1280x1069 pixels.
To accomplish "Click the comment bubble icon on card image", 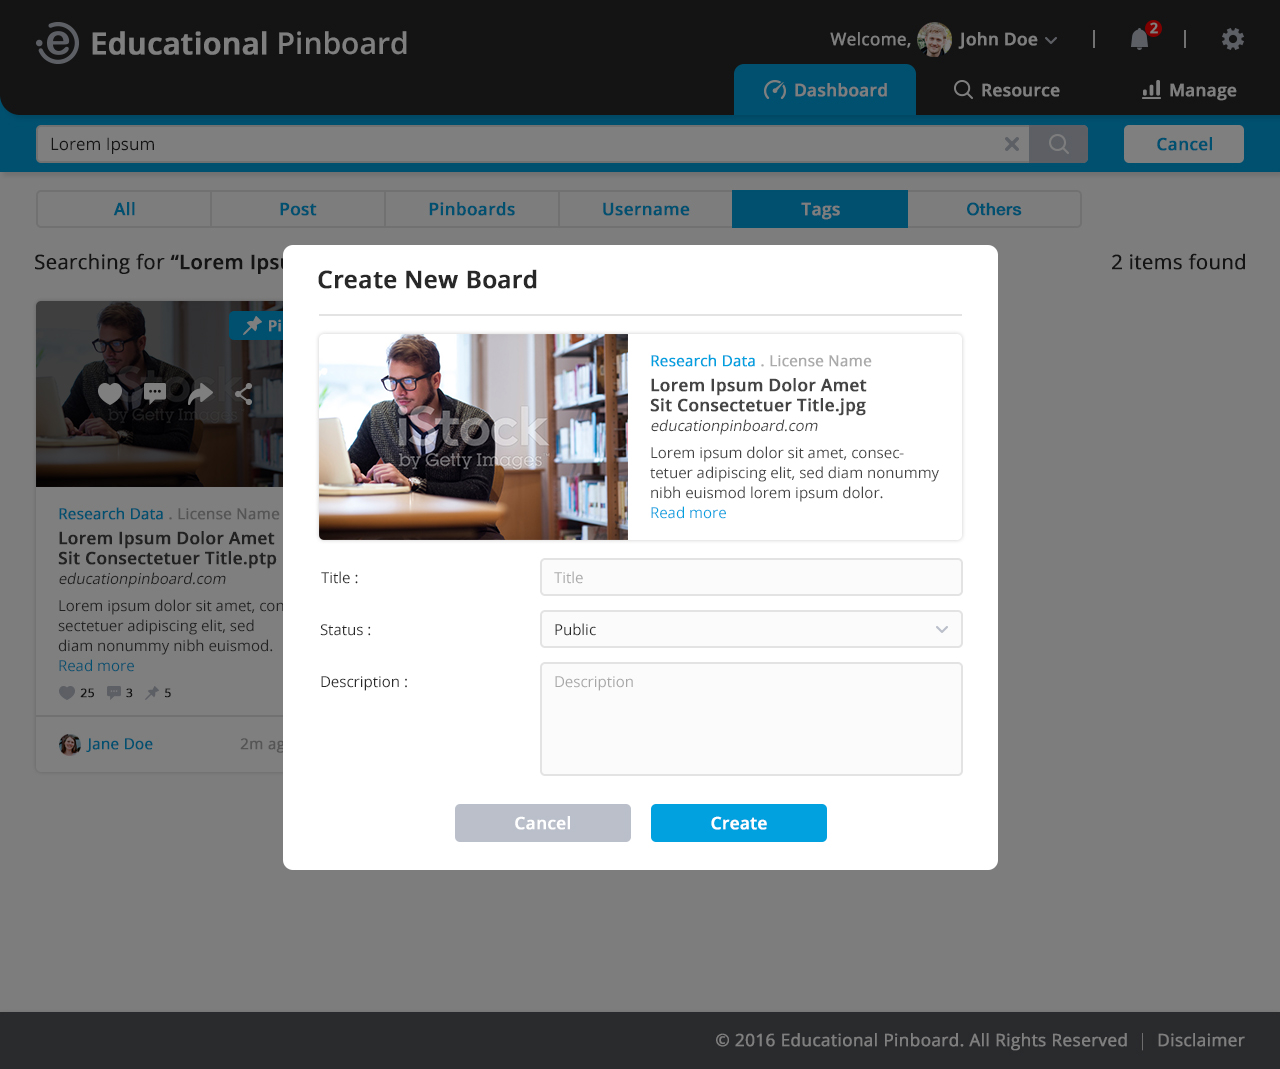I will 155,393.
